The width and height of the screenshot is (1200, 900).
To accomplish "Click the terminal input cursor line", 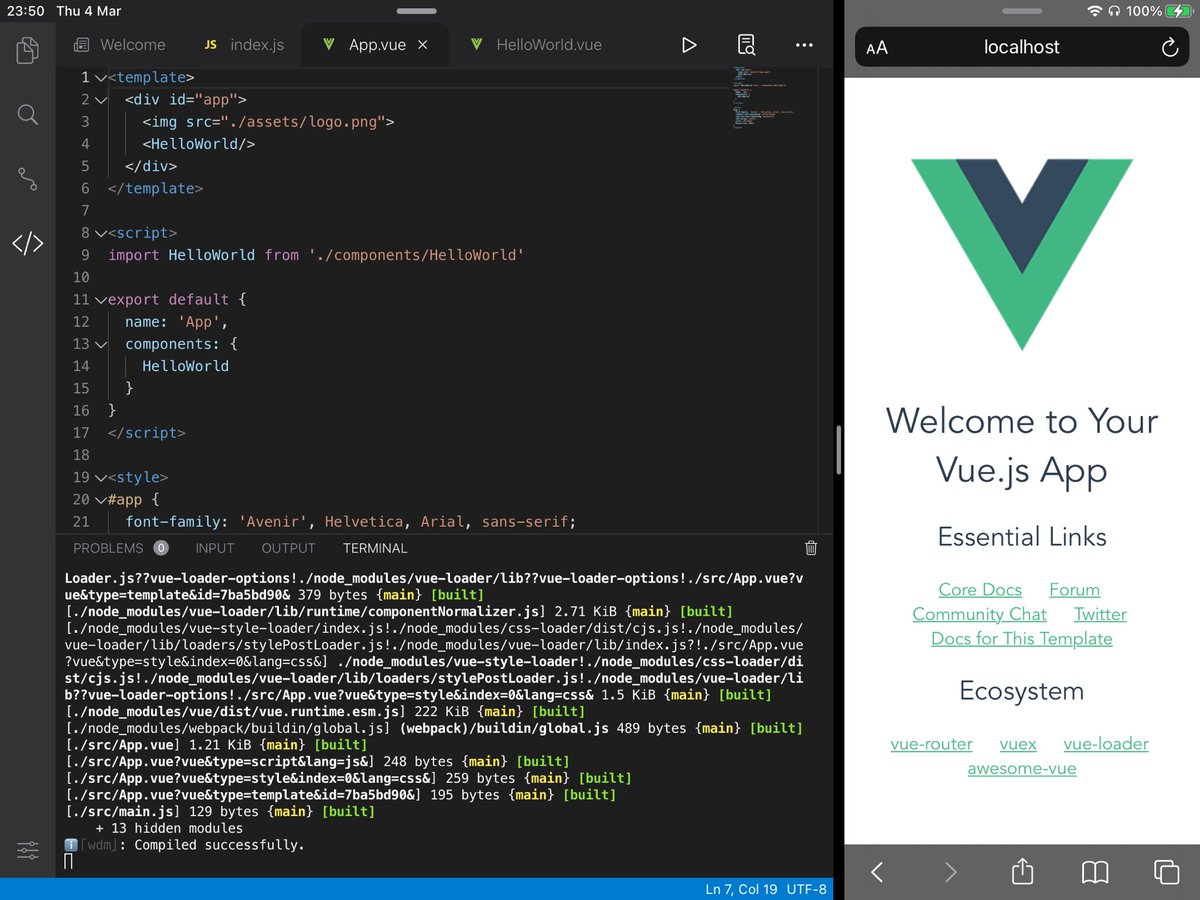I will 69,862.
